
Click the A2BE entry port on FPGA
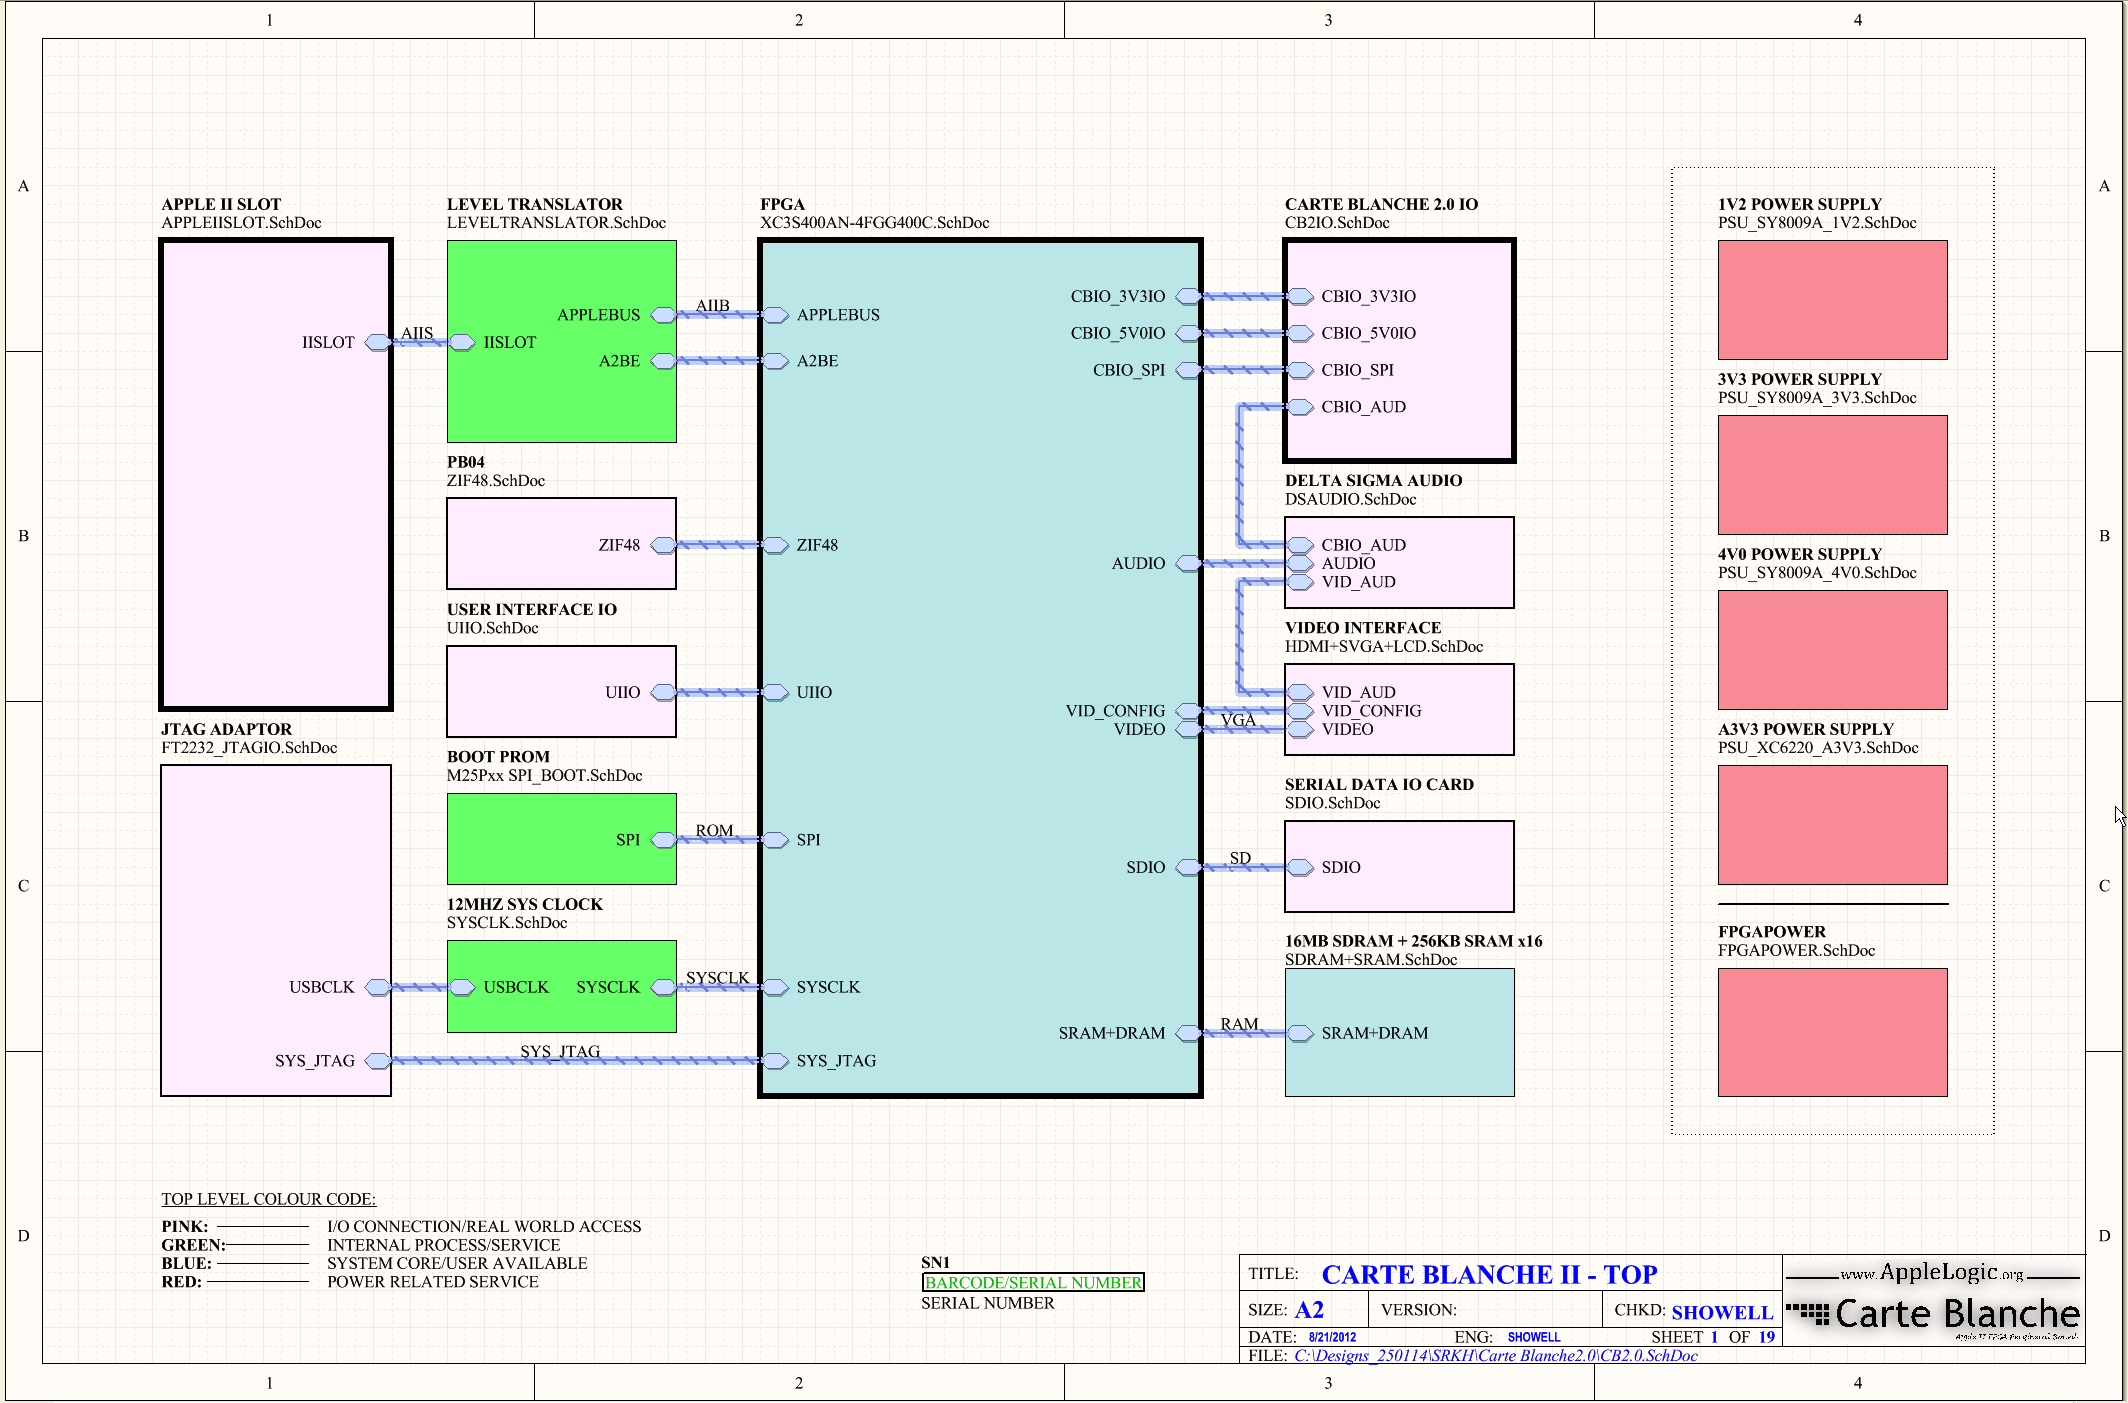(x=776, y=361)
